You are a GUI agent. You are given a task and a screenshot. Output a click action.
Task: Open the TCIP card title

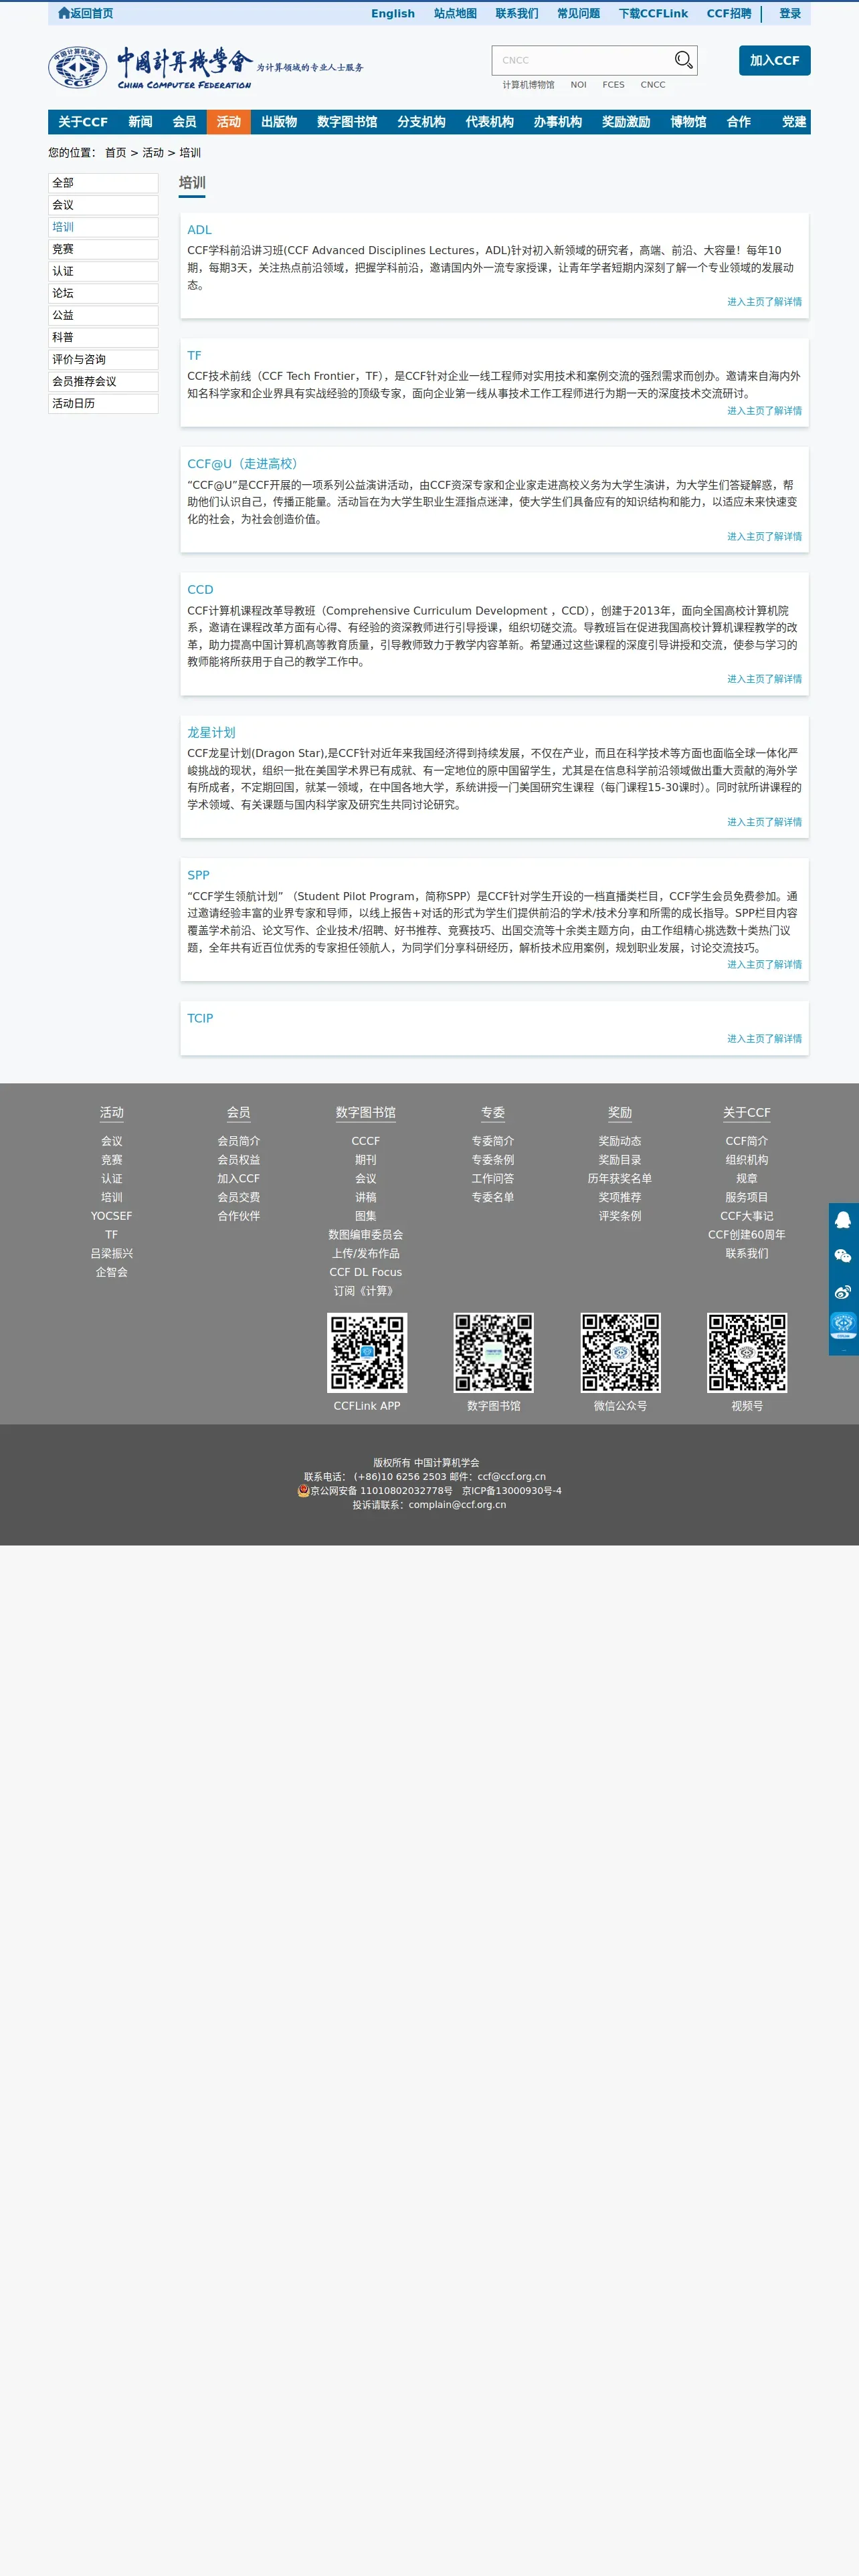coord(200,1018)
